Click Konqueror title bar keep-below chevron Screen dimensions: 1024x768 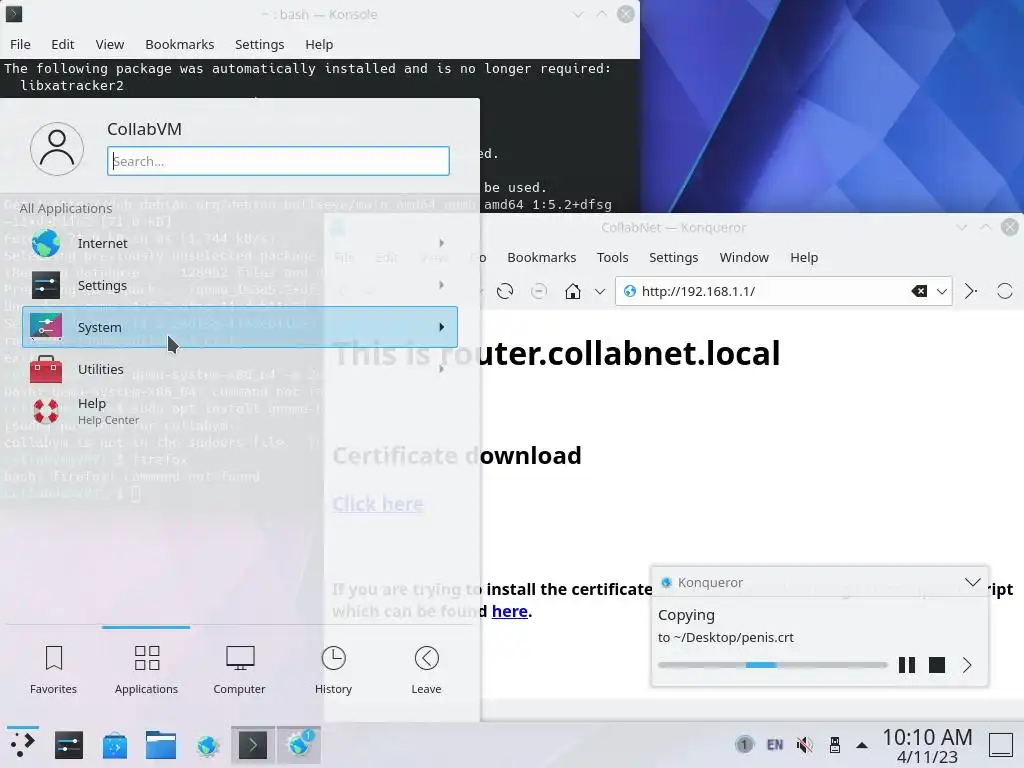pos(961,227)
